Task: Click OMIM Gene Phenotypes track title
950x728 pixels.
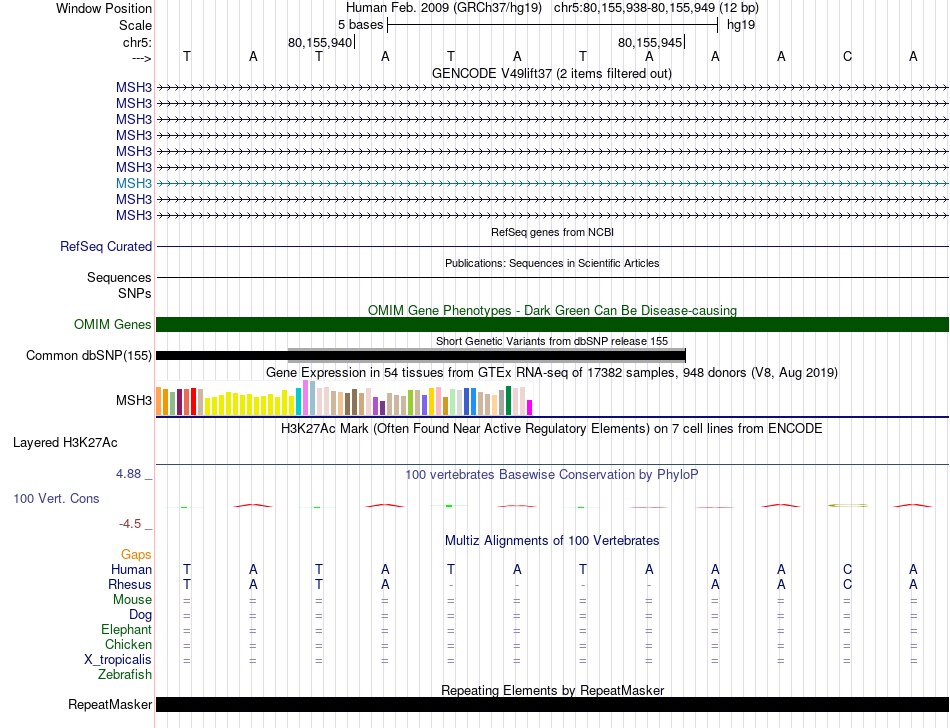Action: [552, 310]
